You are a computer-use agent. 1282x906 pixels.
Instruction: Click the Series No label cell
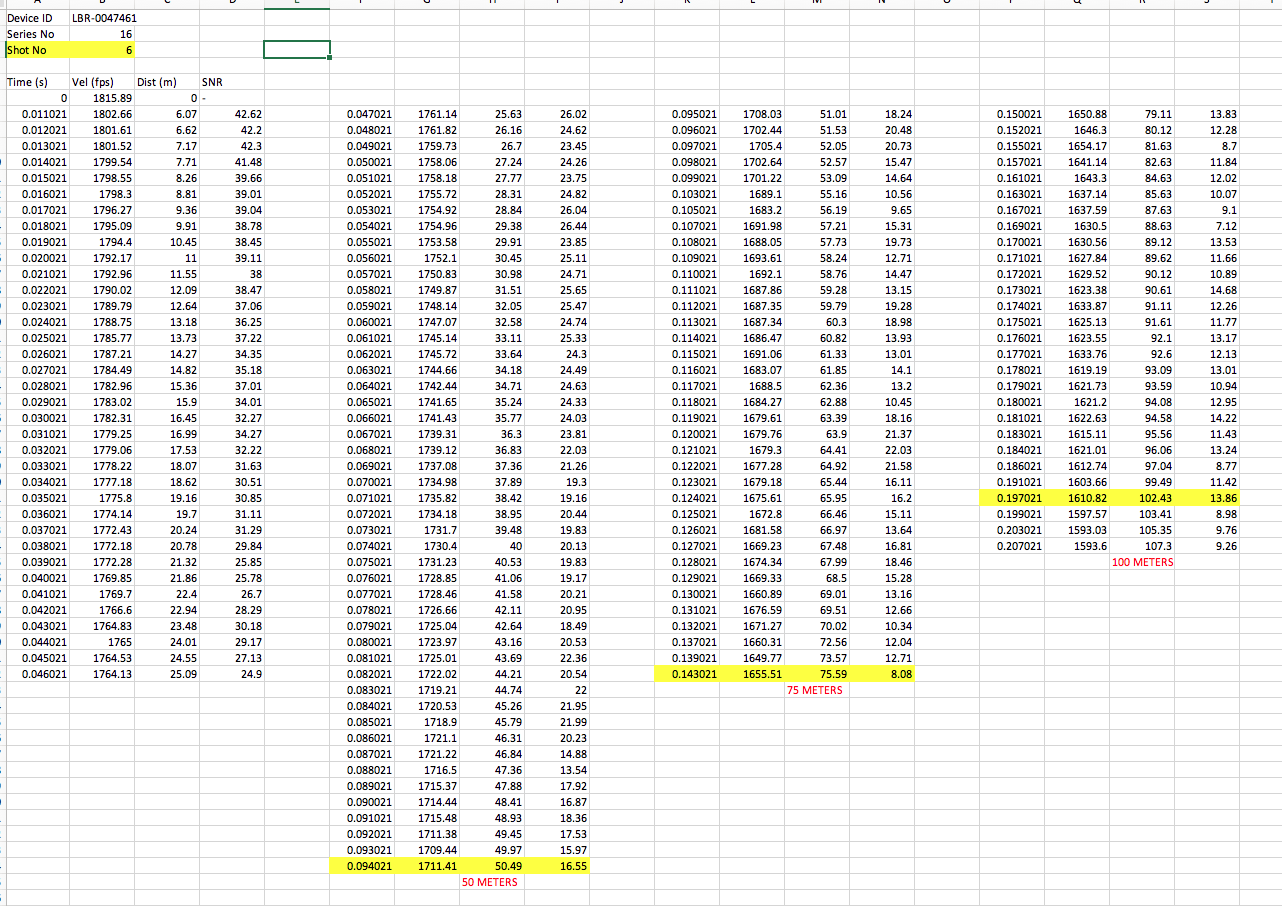pos(30,34)
